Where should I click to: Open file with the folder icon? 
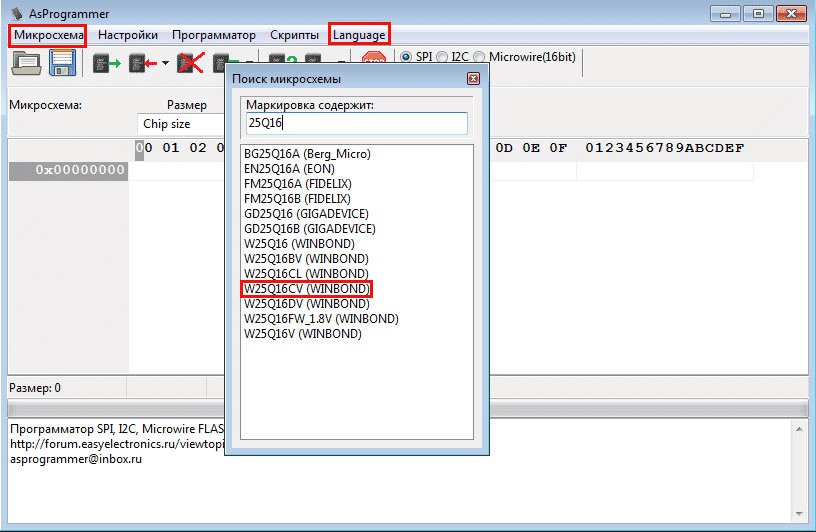(x=26, y=63)
